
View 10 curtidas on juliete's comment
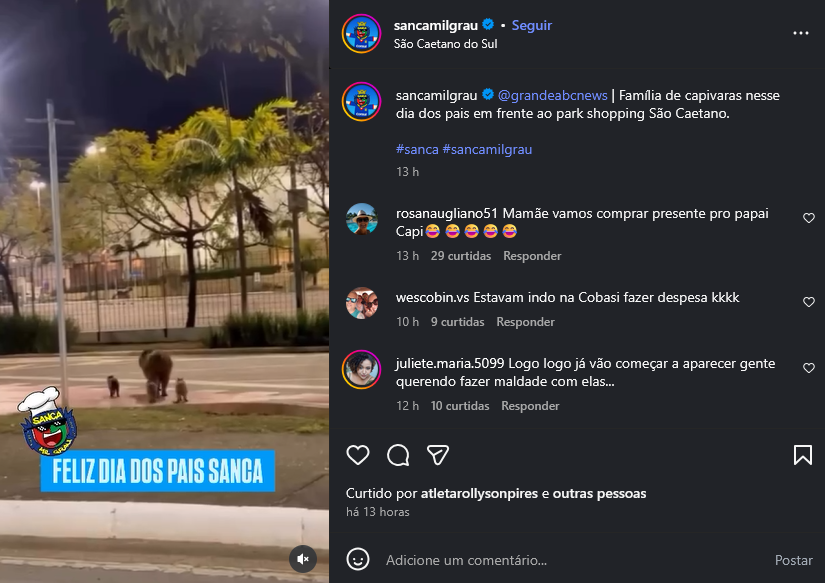460,406
